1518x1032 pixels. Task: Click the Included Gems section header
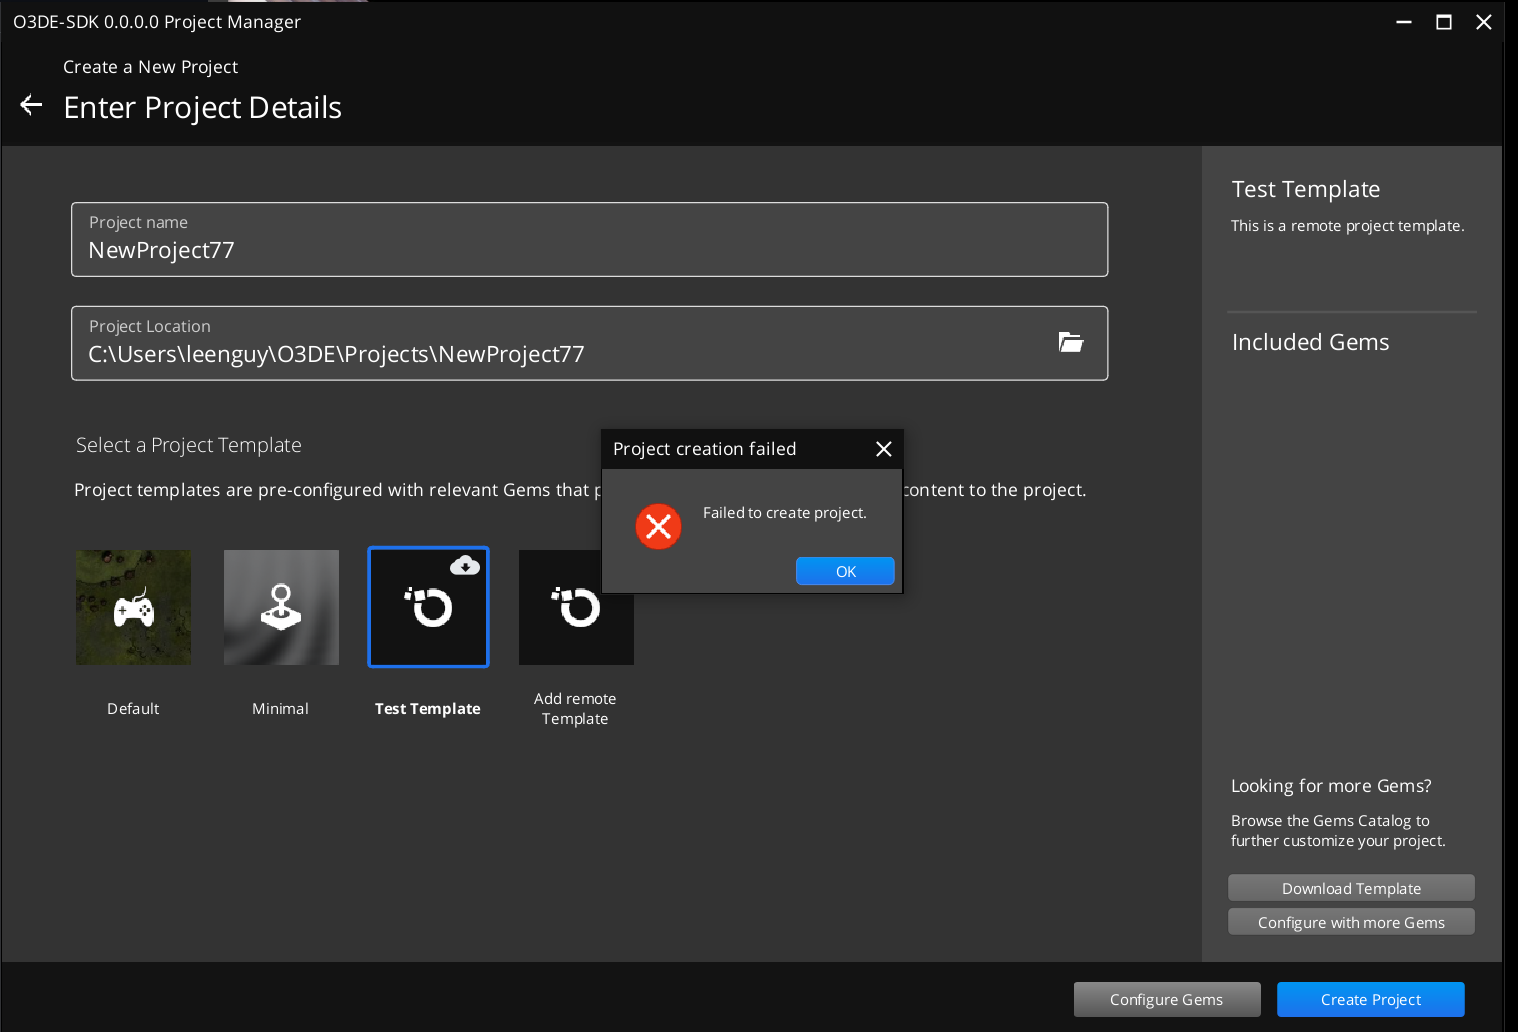click(x=1310, y=342)
